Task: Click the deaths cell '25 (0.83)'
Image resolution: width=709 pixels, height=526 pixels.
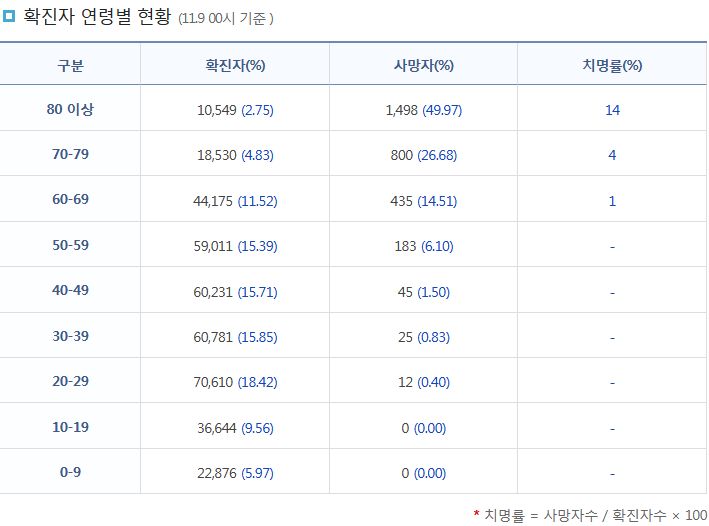Action: coord(424,337)
